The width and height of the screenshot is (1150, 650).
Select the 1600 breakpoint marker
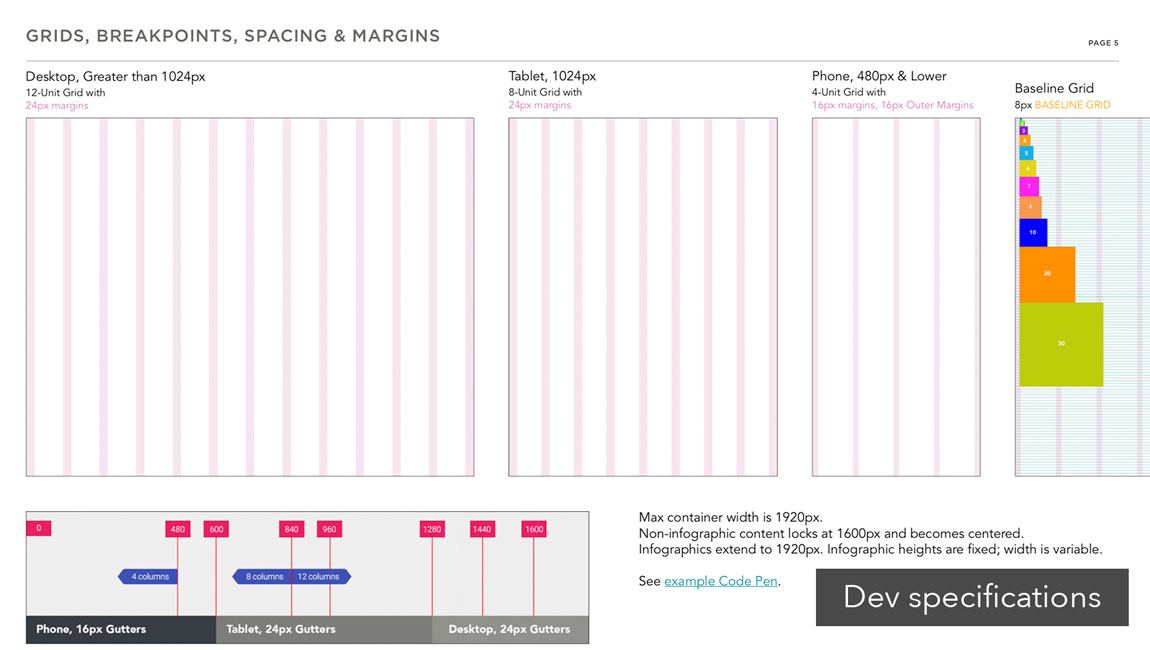point(534,529)
